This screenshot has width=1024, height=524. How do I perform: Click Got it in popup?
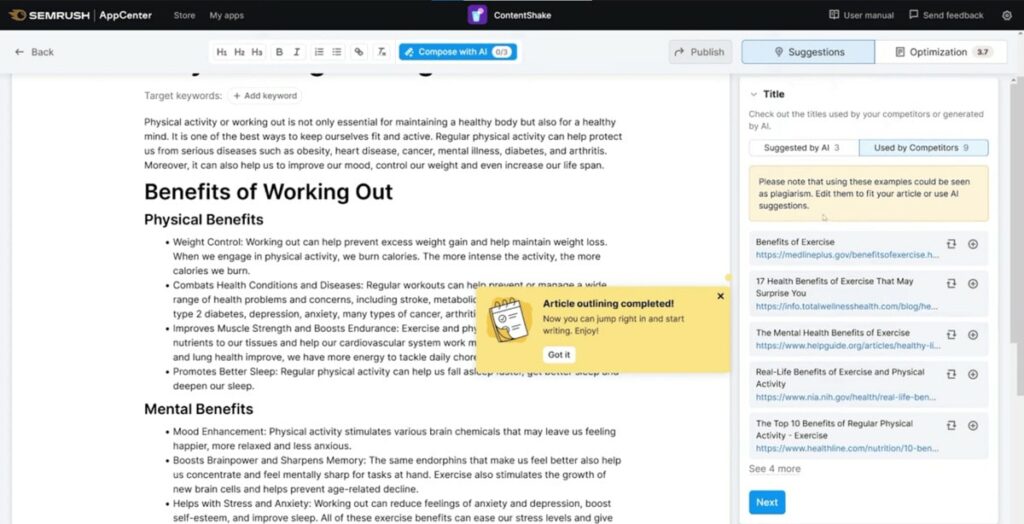[x=559, y=355]
